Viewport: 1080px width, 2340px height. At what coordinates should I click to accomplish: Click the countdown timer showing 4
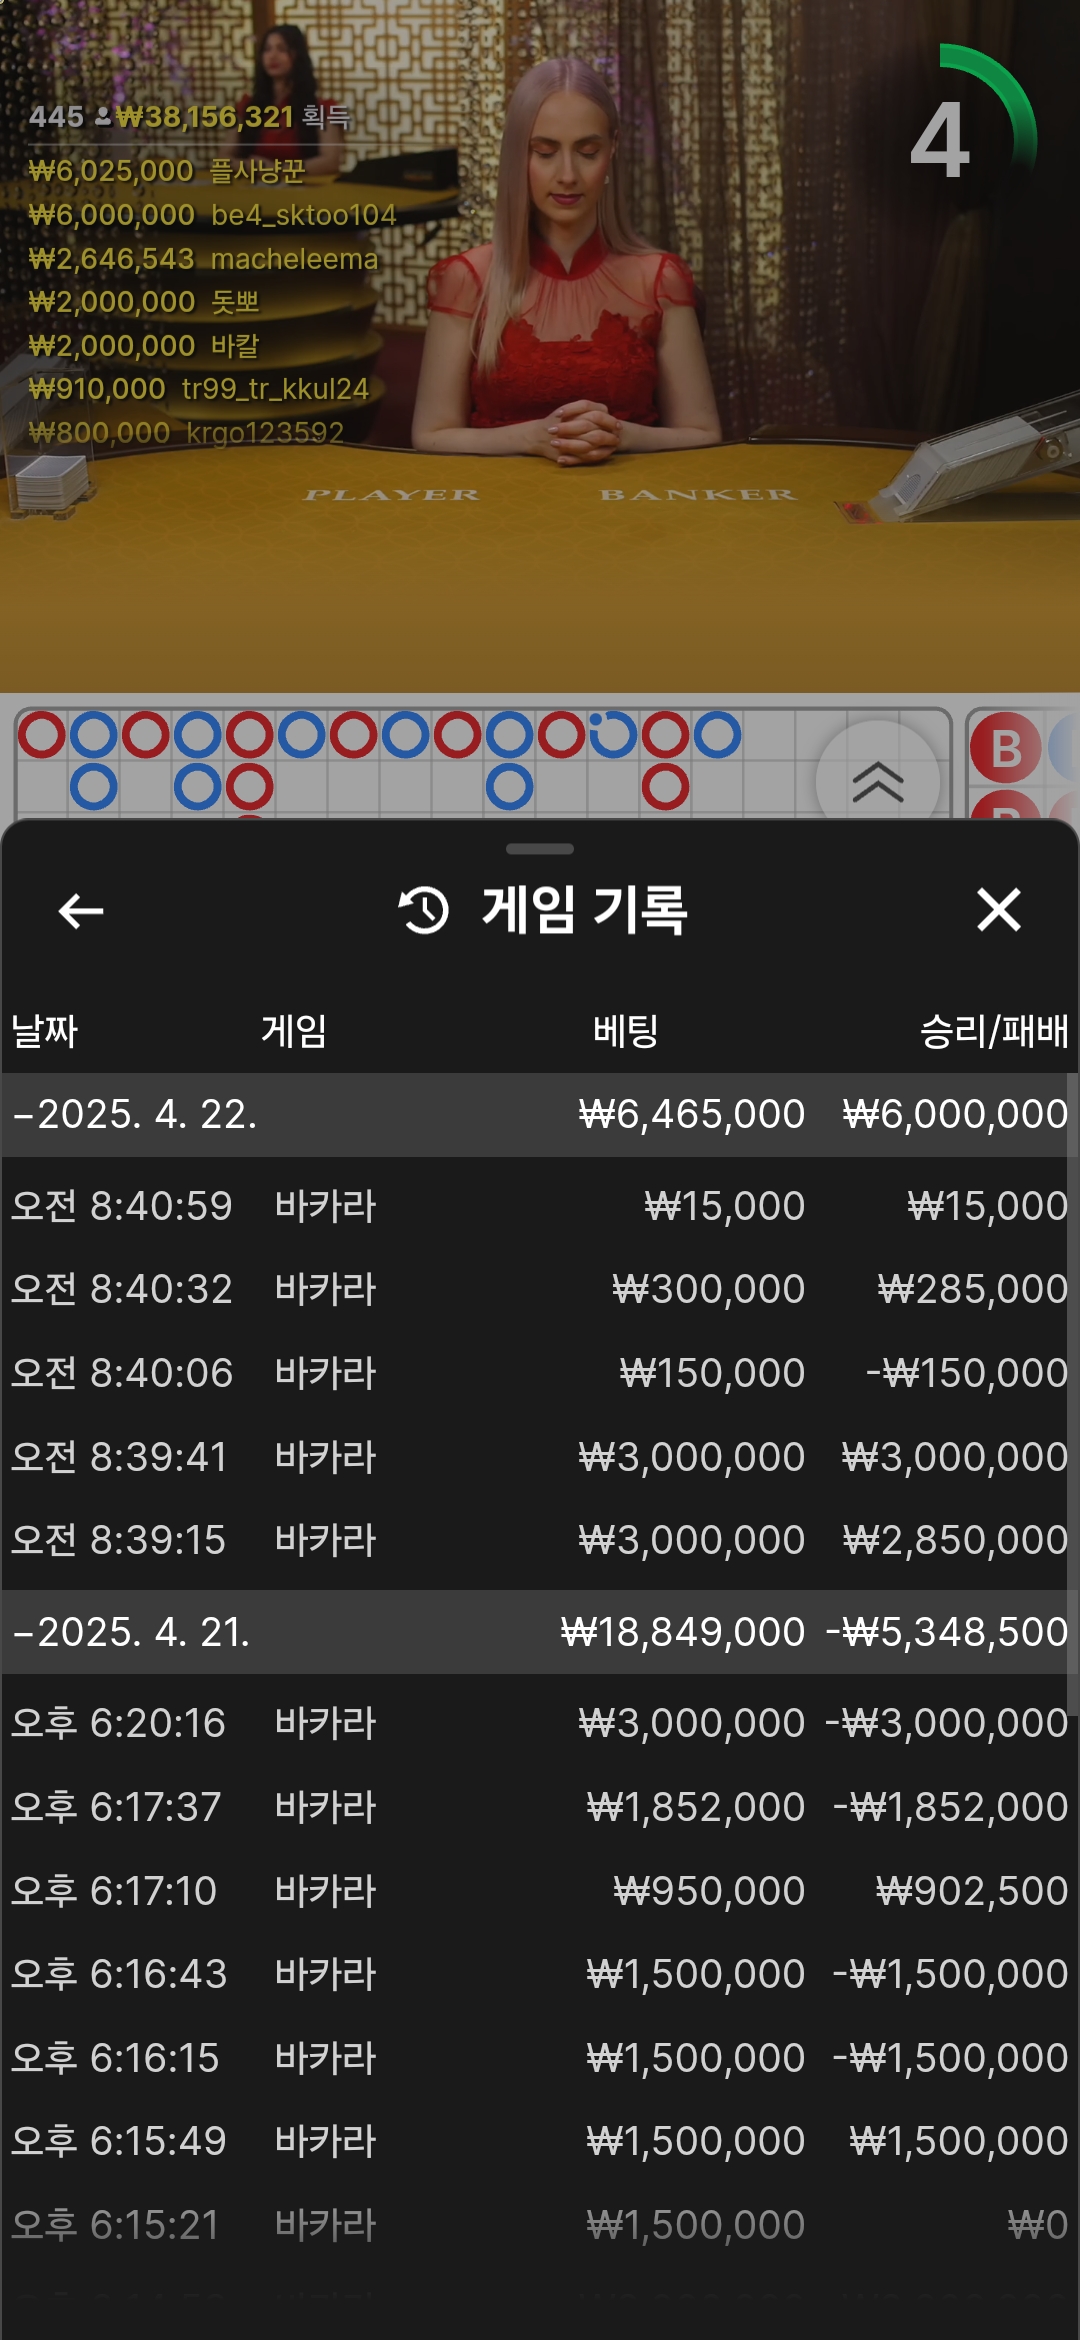[x=941, y=140]
